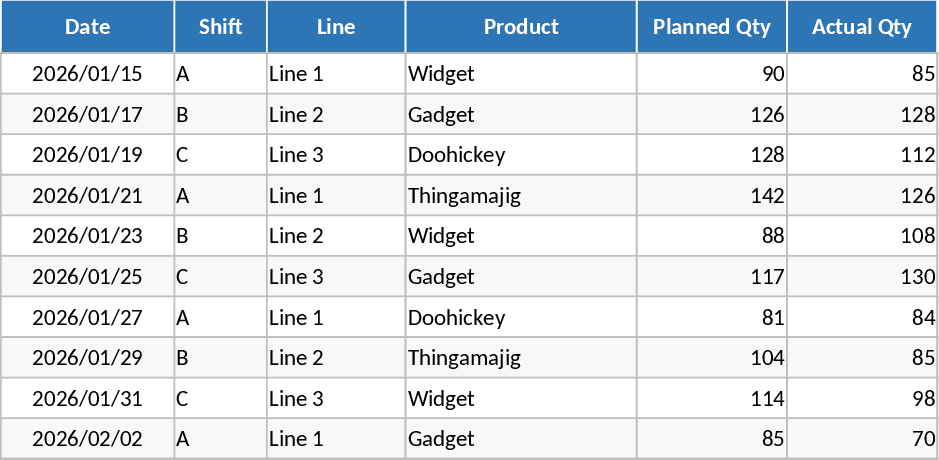Click the Actual Qty header

(x=862, y=27)
